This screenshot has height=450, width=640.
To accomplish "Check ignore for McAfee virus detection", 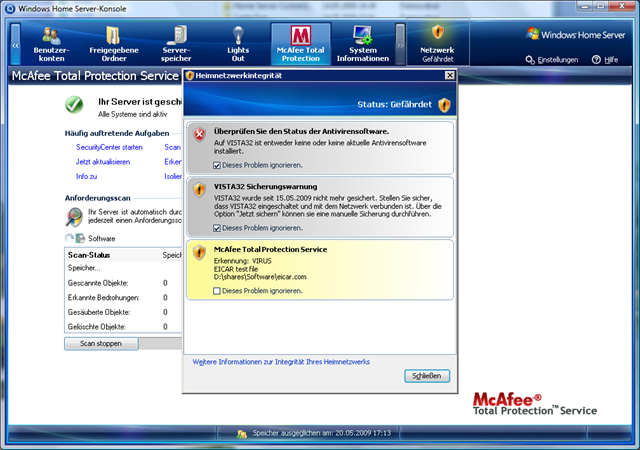I will tap(217, 291).
